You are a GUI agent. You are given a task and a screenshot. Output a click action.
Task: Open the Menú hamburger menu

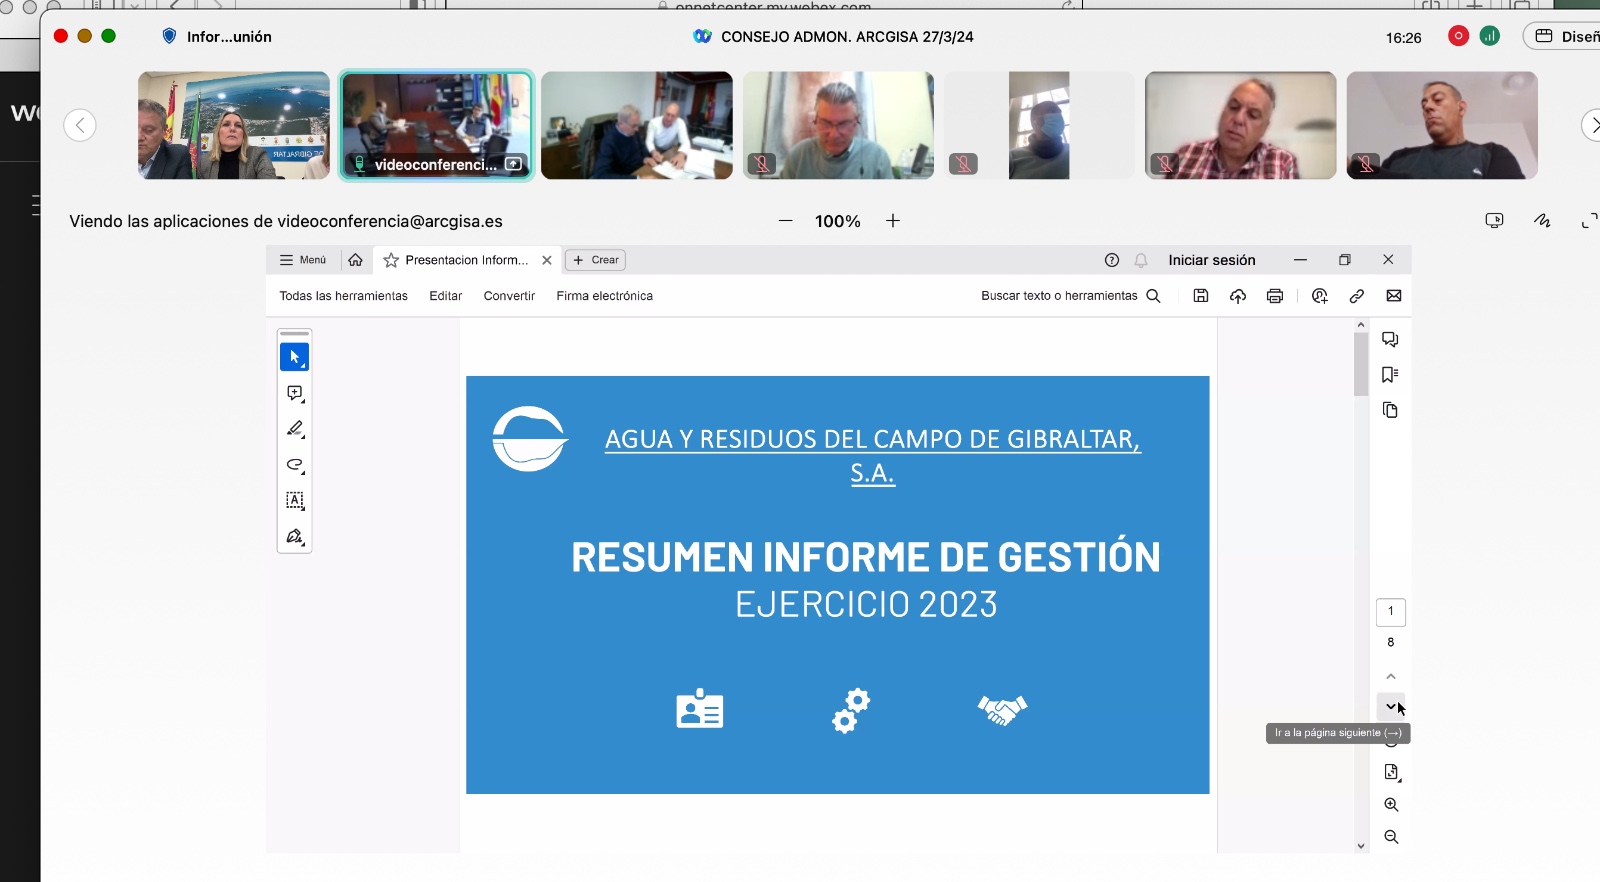(x=303, y=260)
